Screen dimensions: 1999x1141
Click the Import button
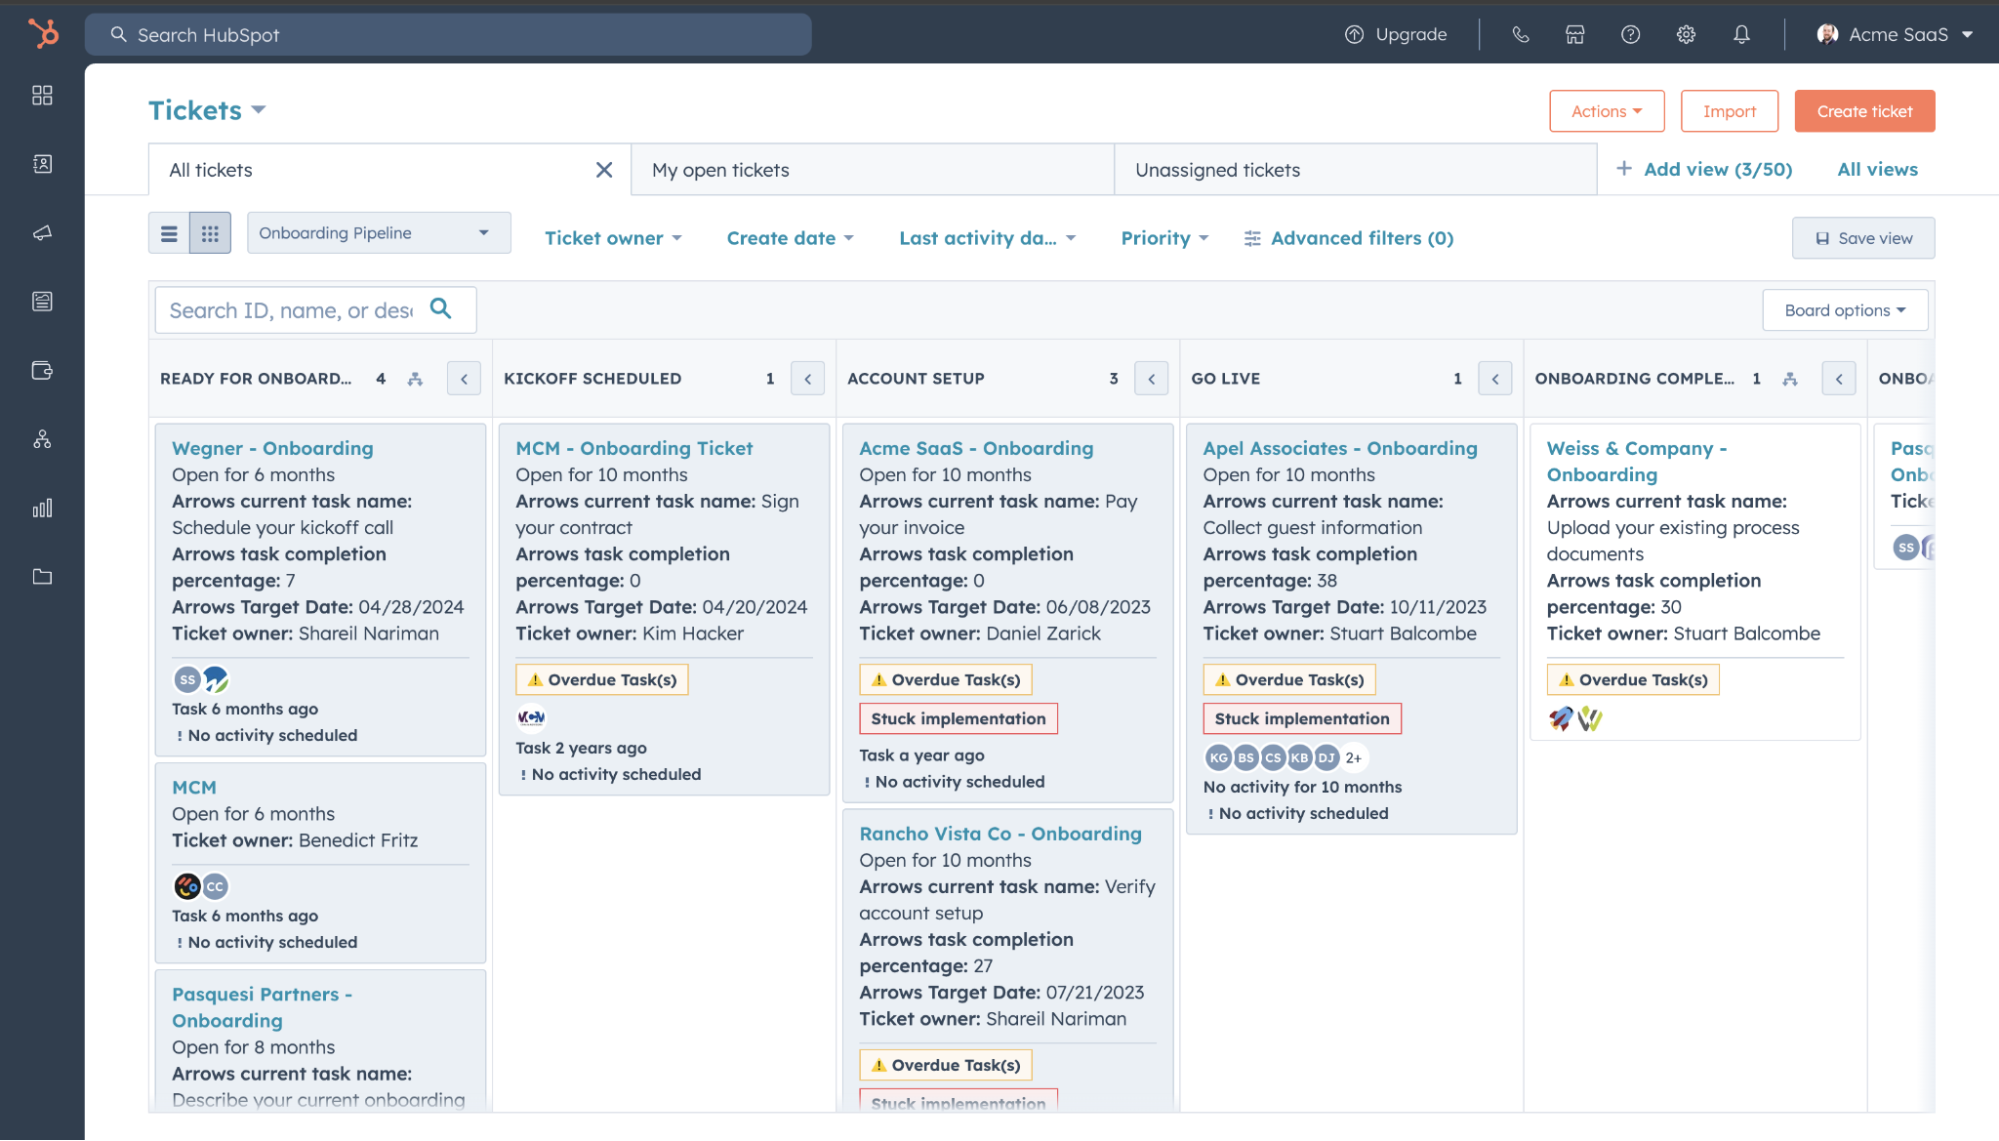[1729, 111]
